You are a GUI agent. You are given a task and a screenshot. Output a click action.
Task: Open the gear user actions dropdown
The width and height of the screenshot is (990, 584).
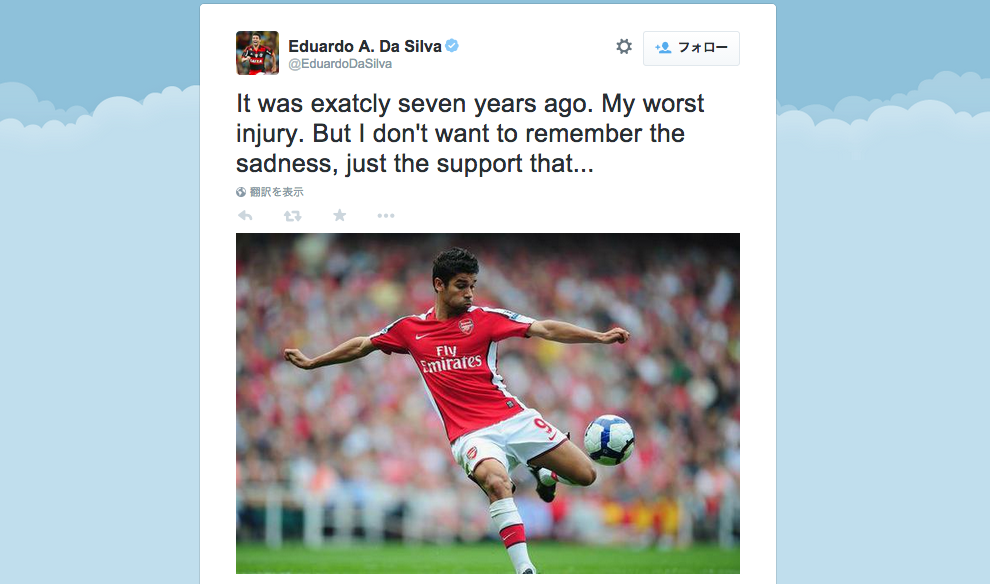624,47
